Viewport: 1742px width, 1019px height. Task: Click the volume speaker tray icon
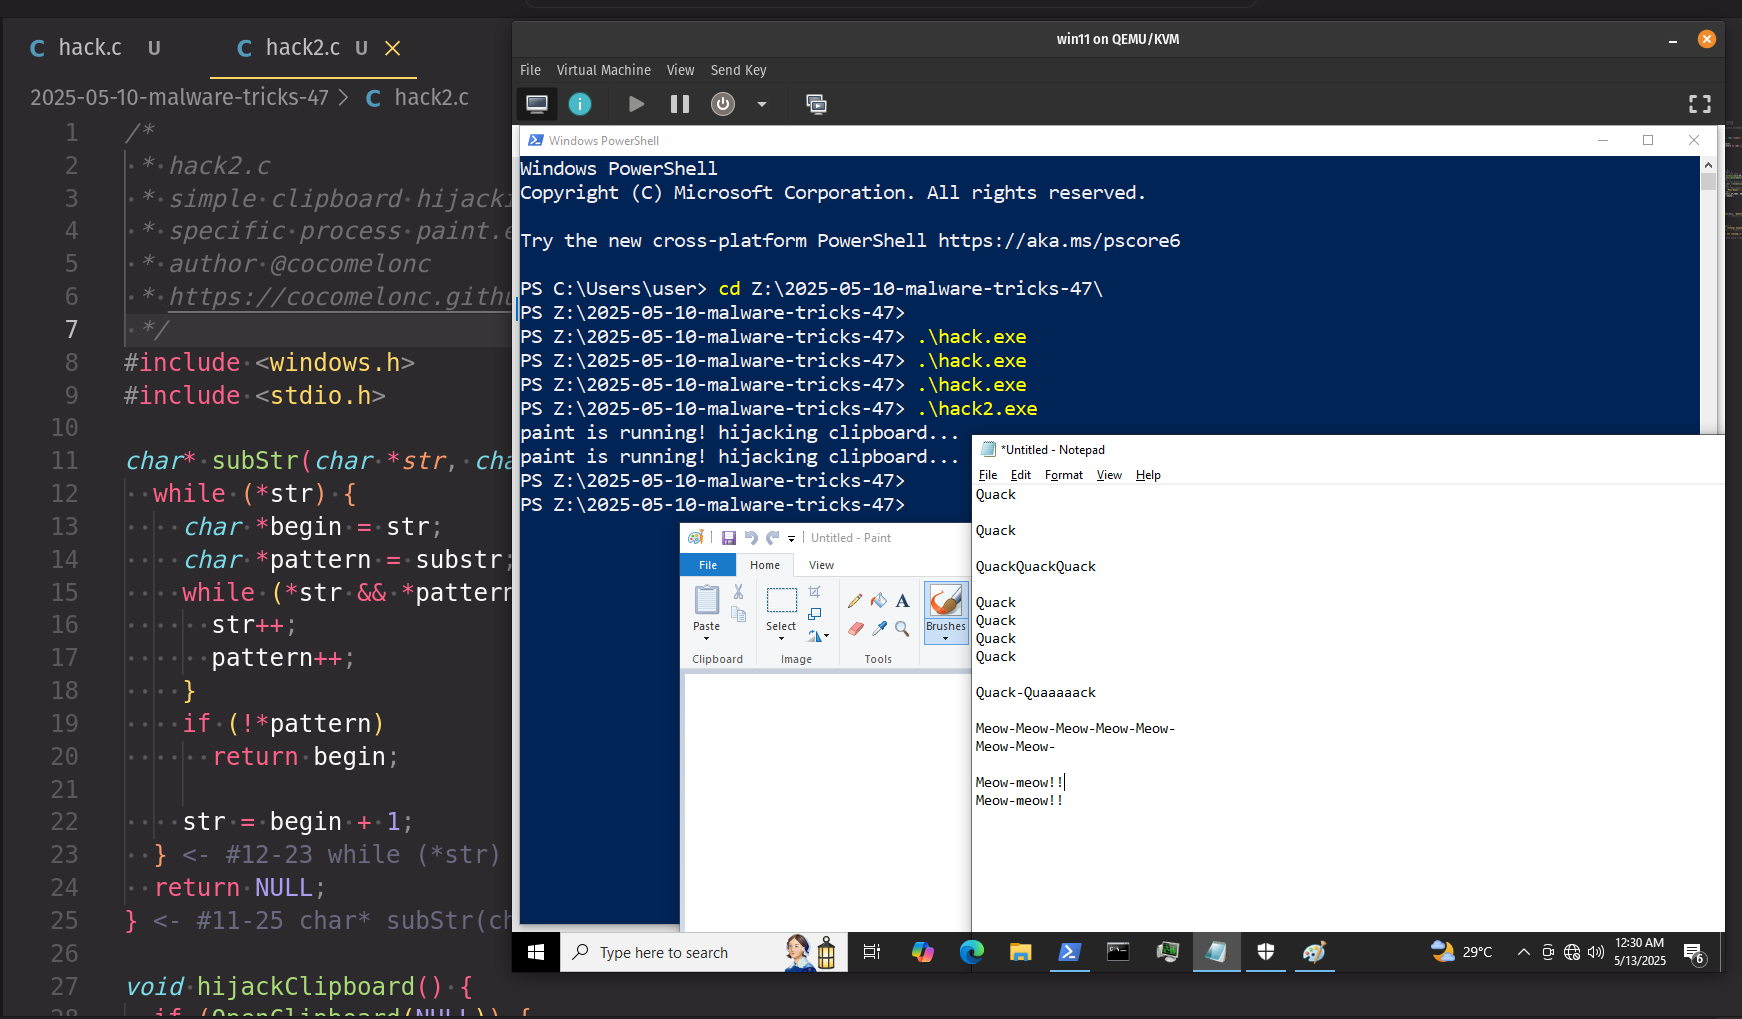click(1596, 952)
